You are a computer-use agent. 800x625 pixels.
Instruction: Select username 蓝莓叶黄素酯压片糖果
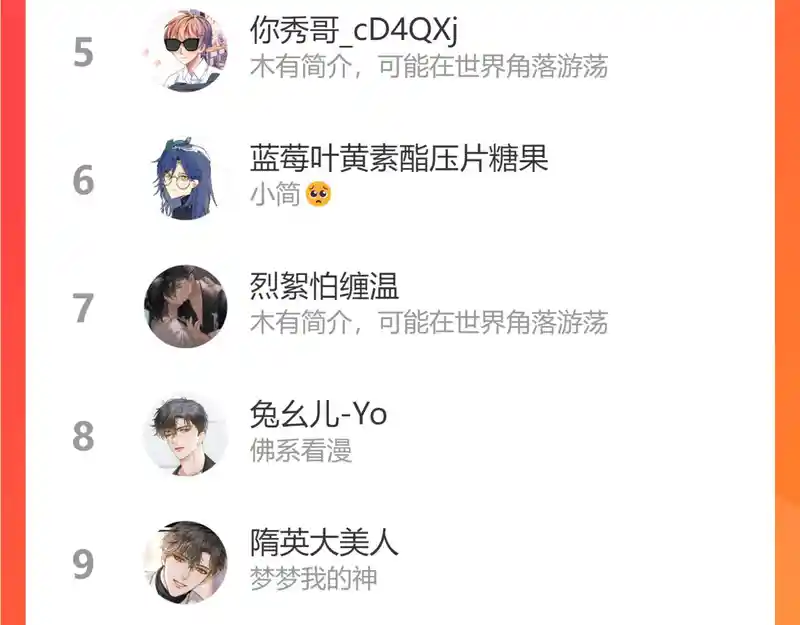coord(399,158)
